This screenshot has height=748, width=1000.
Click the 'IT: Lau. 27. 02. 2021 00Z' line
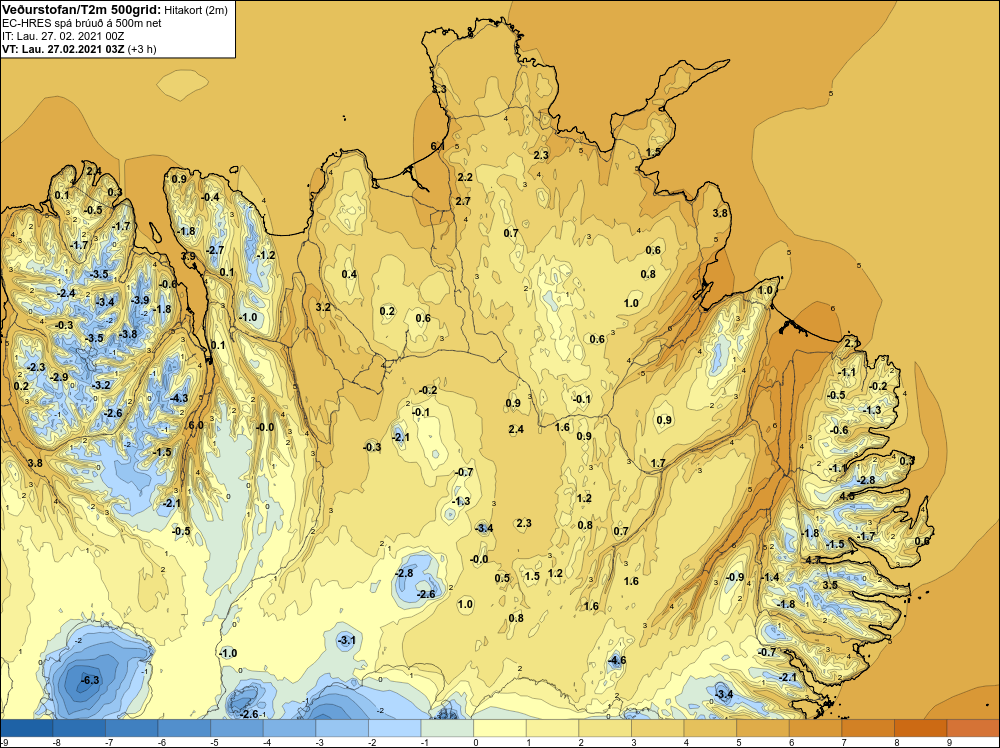click(x=63, y=36)
